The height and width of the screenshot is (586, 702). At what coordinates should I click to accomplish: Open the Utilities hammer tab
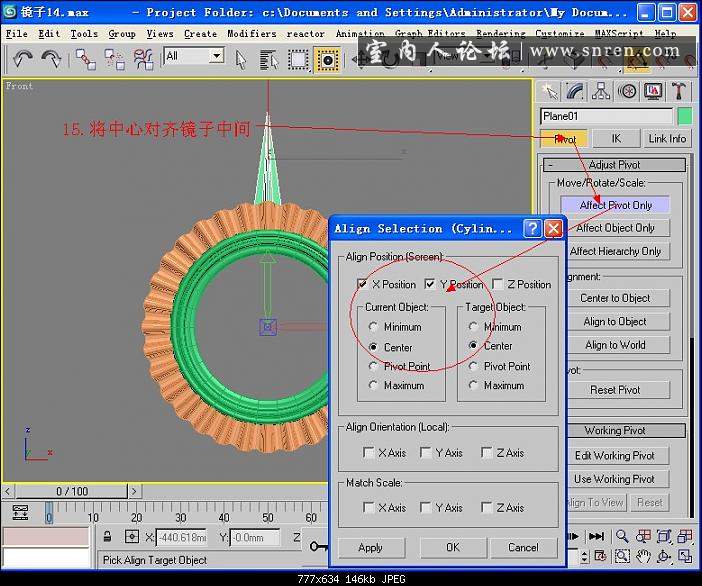(x=678, y=91)
